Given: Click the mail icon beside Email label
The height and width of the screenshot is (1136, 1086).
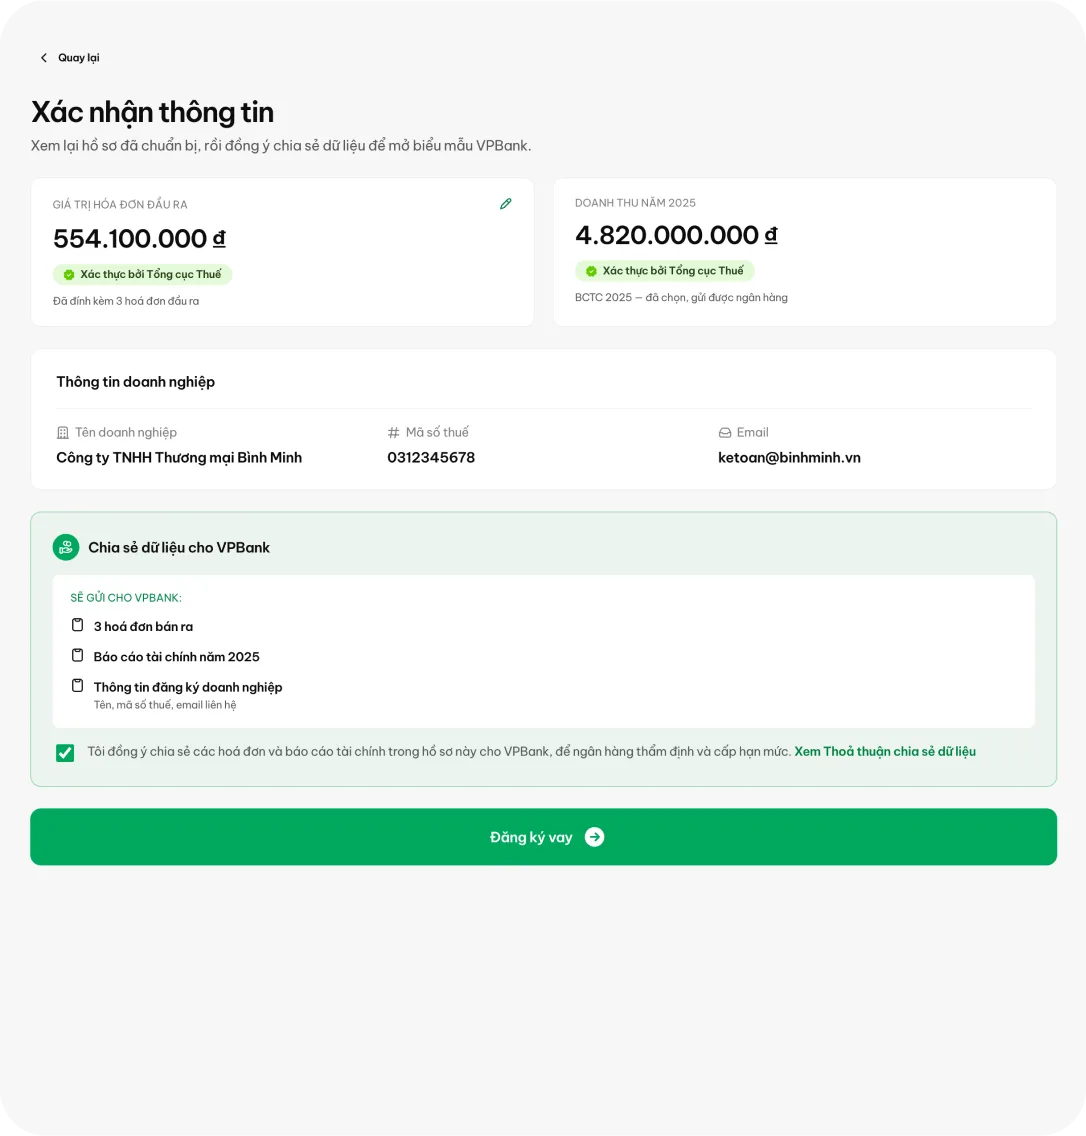Looking at the screenshot, I should (x=724, y=433).
